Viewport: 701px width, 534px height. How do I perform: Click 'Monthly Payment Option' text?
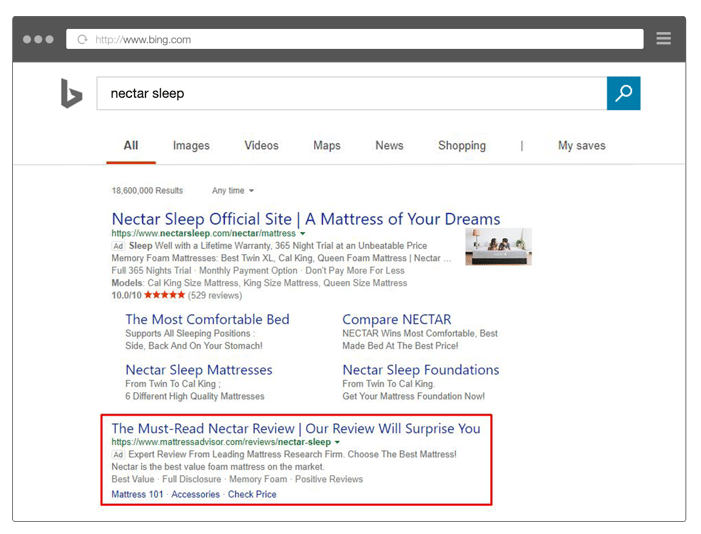[x=248, y=271]
